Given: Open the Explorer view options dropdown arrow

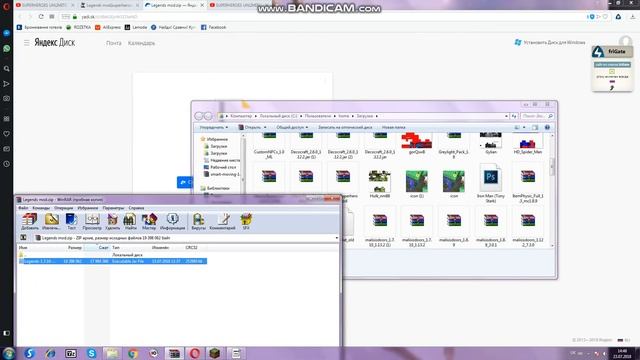Looking at the screenshot, I should coord(524,127).
